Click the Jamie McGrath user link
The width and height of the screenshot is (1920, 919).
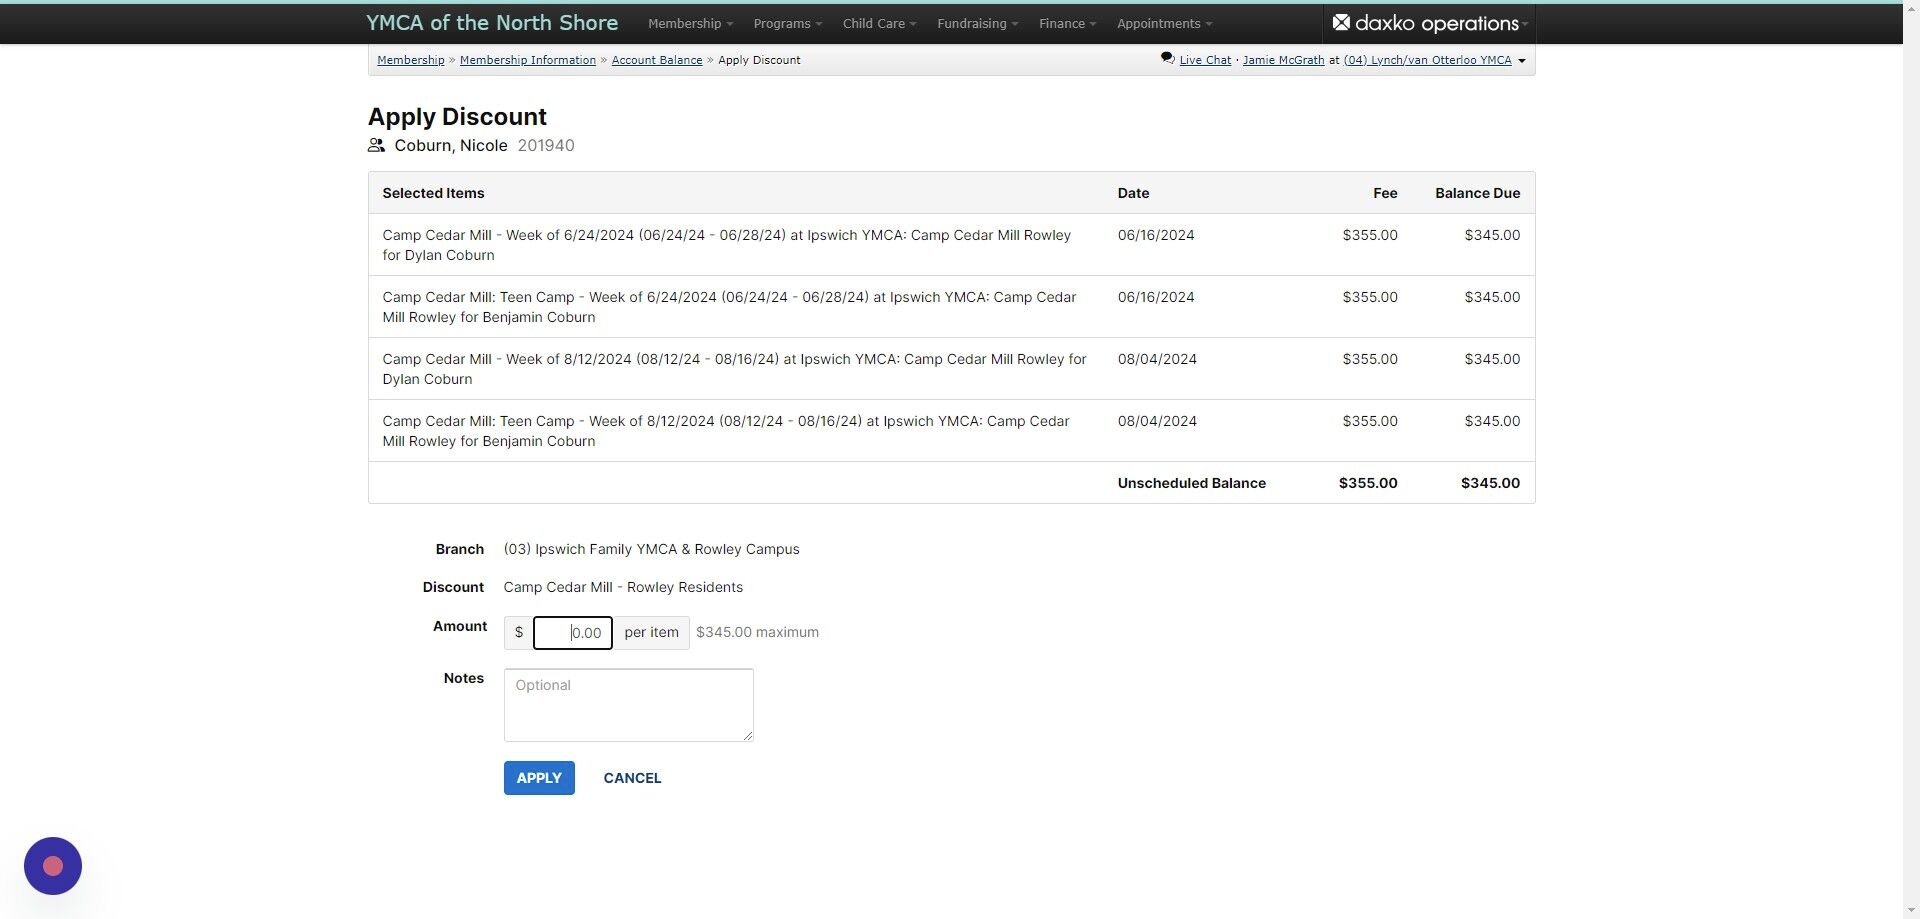tap(1283, 60)
